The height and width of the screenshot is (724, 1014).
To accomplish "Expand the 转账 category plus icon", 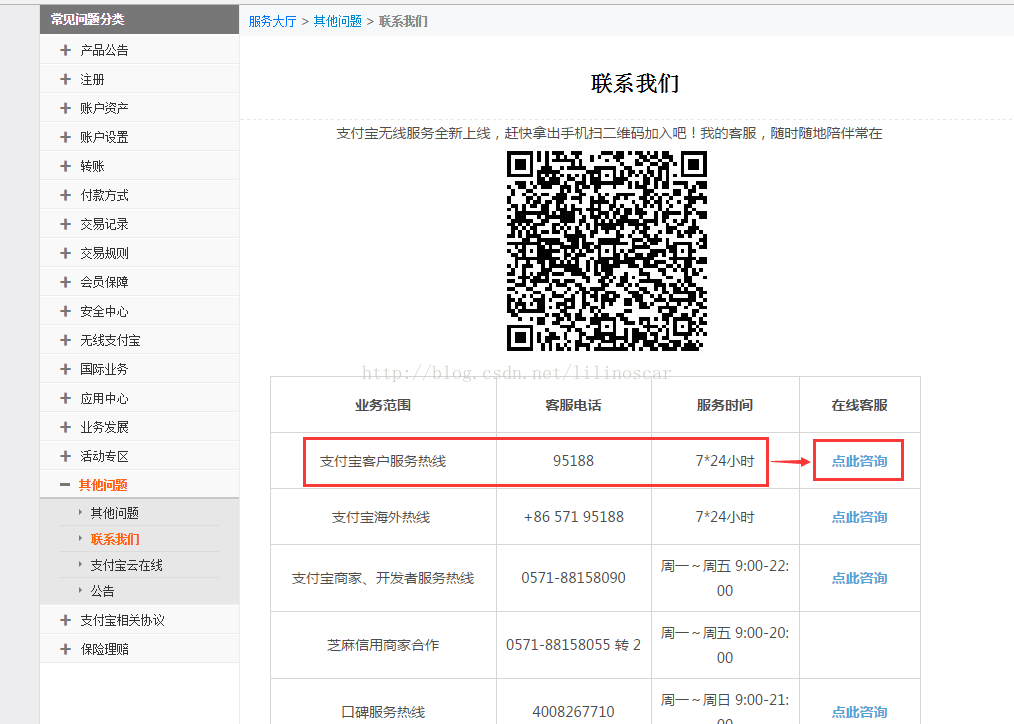I will (x=65, y=166).
